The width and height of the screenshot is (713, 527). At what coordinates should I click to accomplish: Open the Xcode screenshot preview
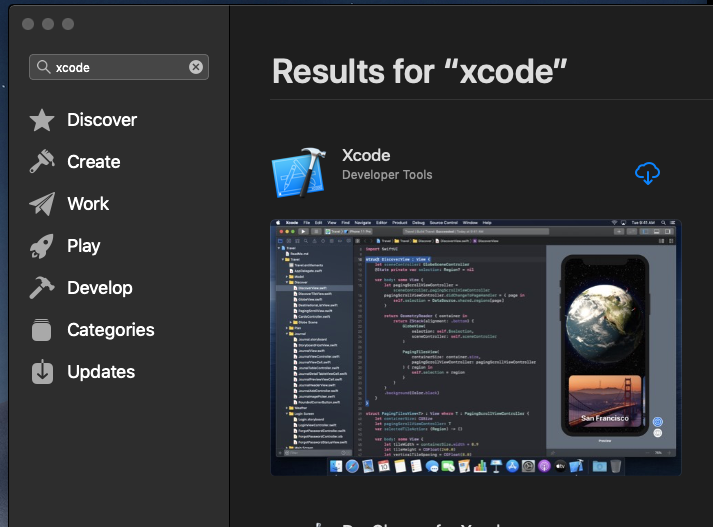coord(476,348)
